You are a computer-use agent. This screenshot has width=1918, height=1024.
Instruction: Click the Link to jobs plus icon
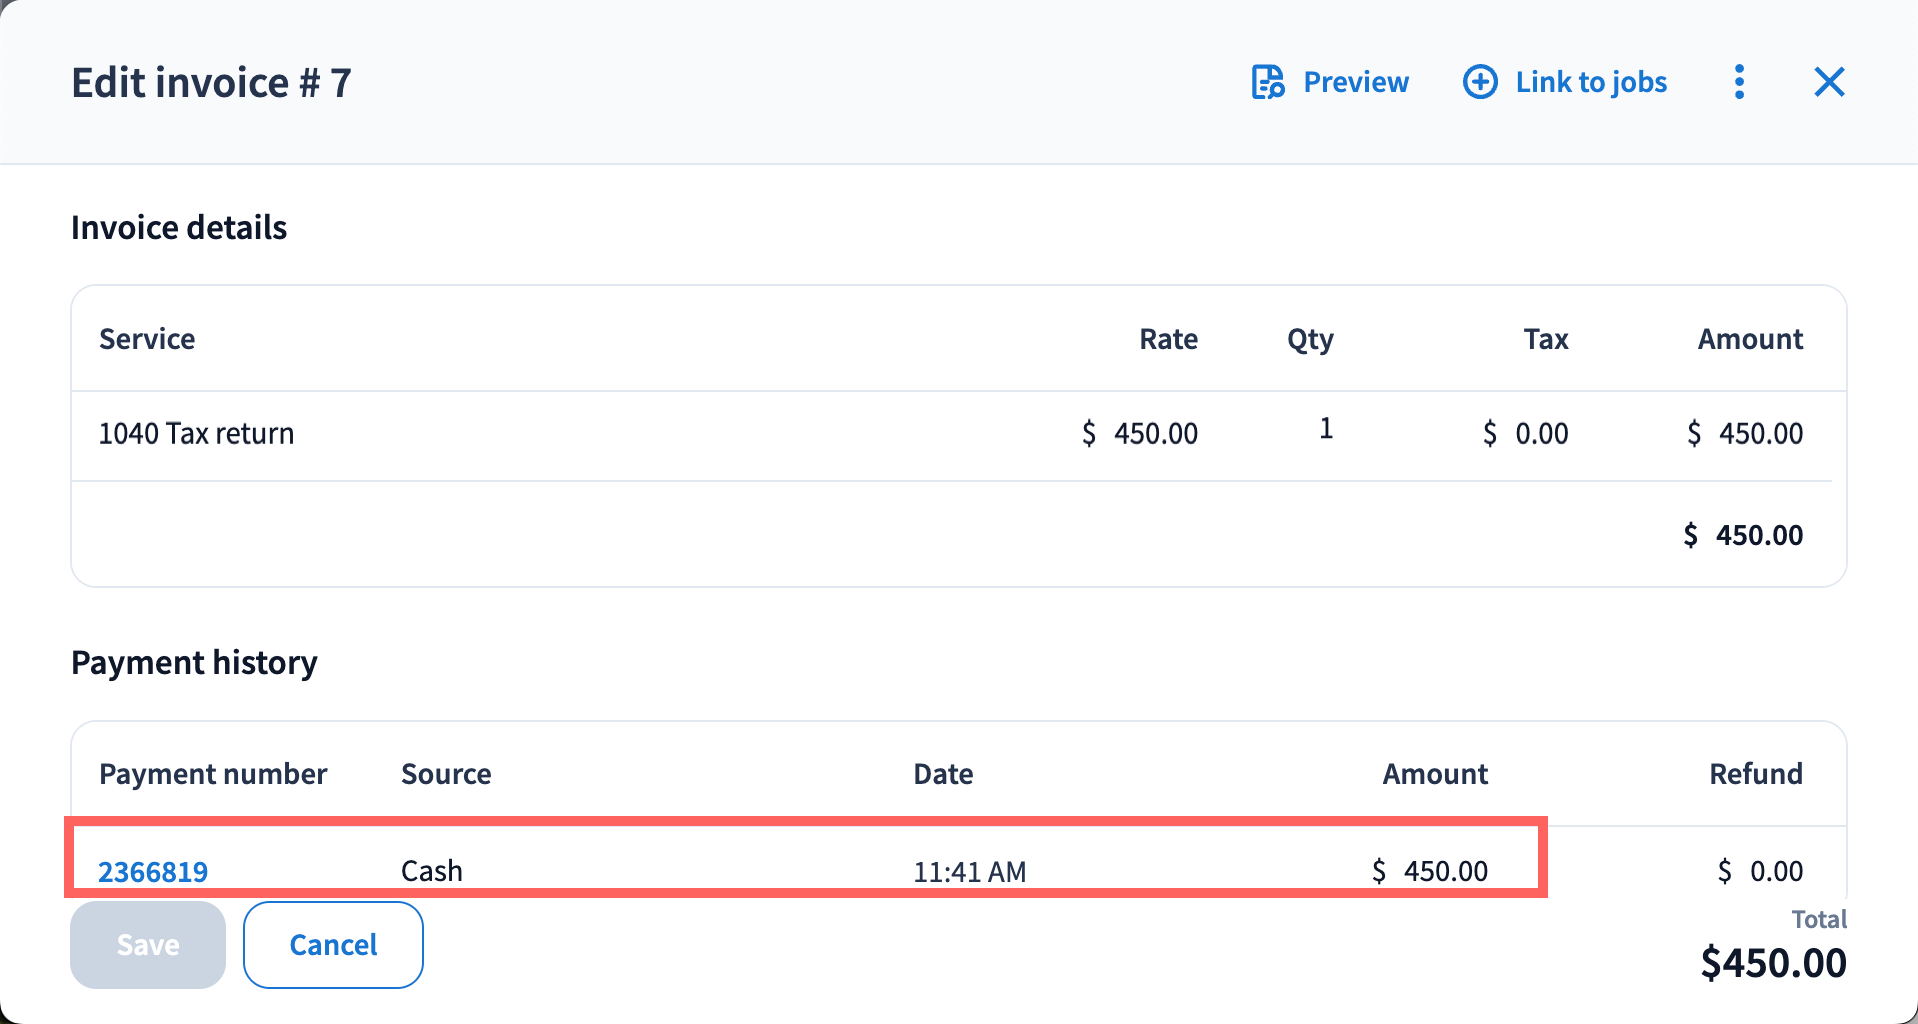coord(1480,82)
